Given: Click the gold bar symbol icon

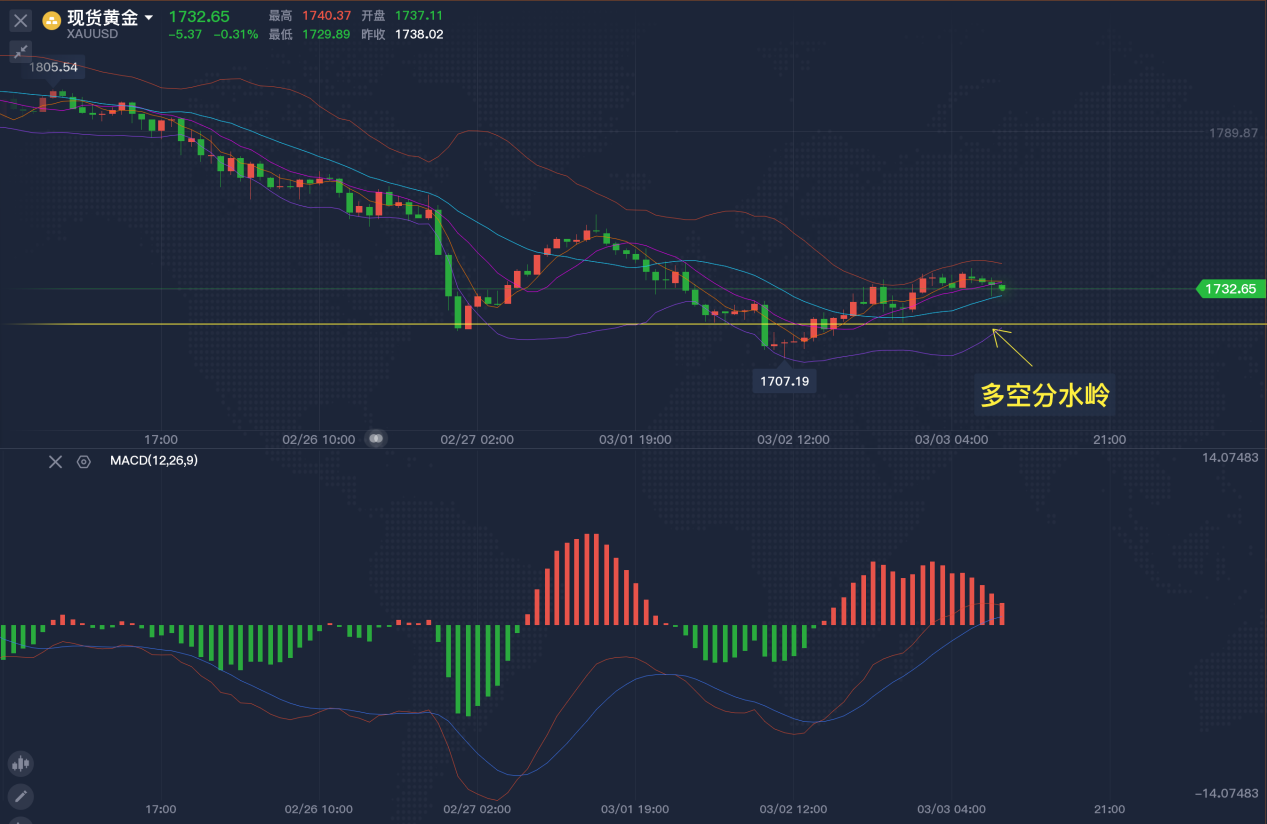Looking at the screenshot, I should (x=51, y=19).
